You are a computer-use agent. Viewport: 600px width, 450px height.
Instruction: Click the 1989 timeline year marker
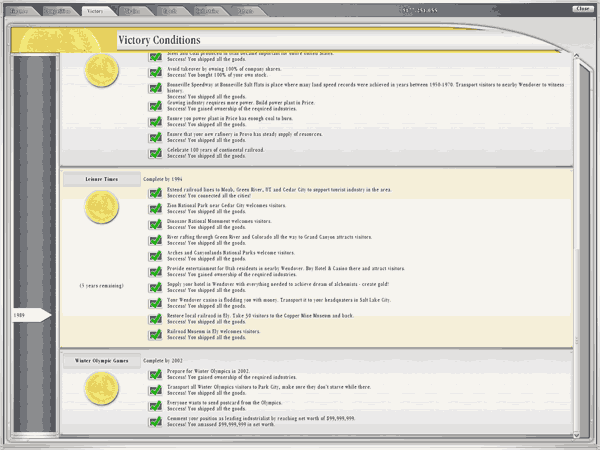[x=31, y=315]
